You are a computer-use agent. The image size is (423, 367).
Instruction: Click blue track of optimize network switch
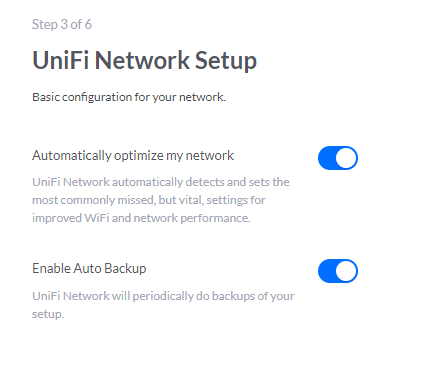[327, 158]
